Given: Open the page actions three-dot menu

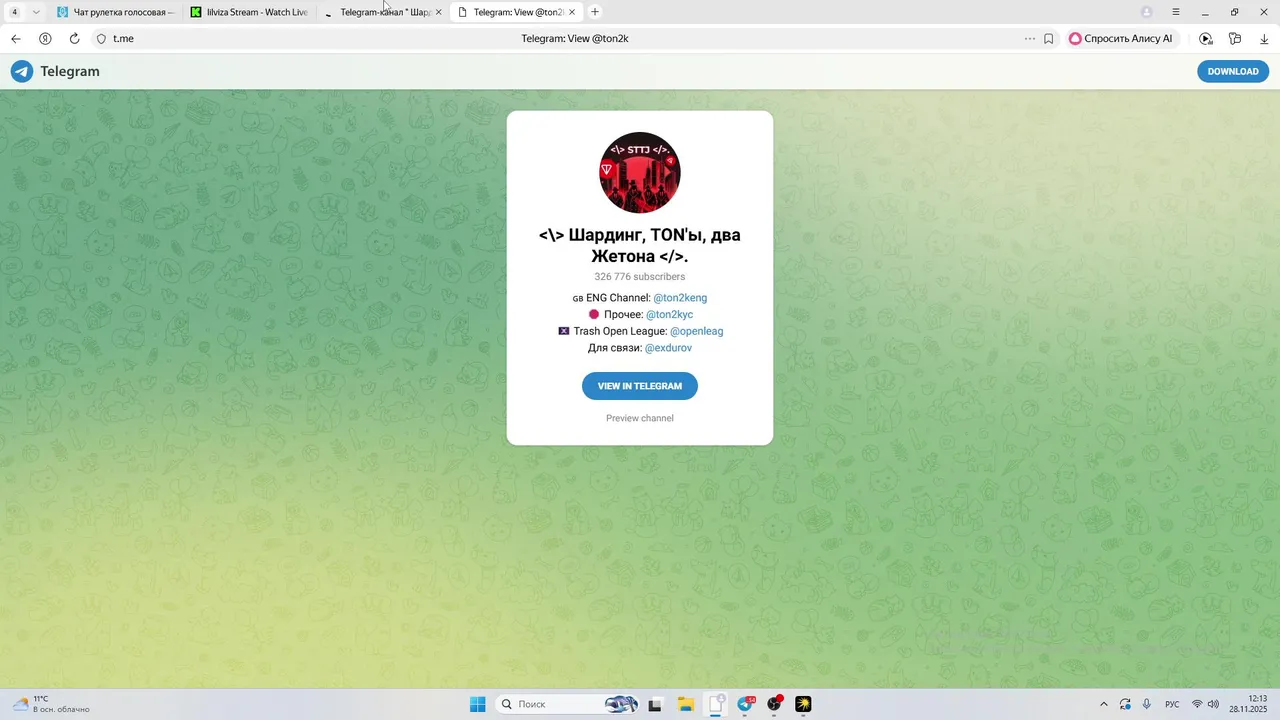Looking at the screenshot, I should (1030, 39).
